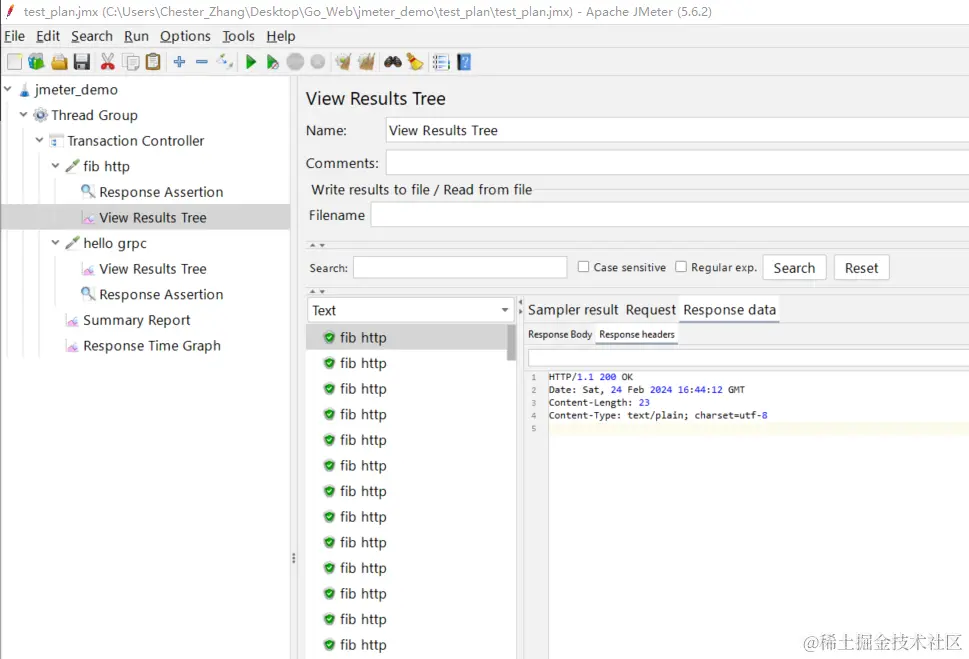Click the response headers find field

point(748,358)
